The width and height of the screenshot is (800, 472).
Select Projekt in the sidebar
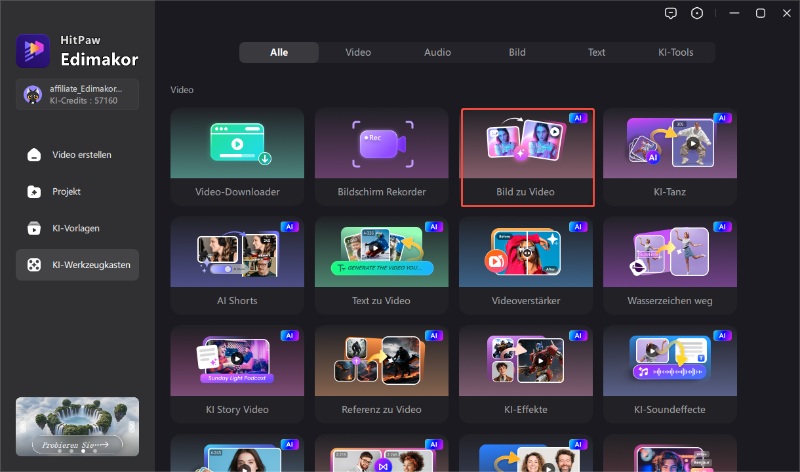coord(77,191)
